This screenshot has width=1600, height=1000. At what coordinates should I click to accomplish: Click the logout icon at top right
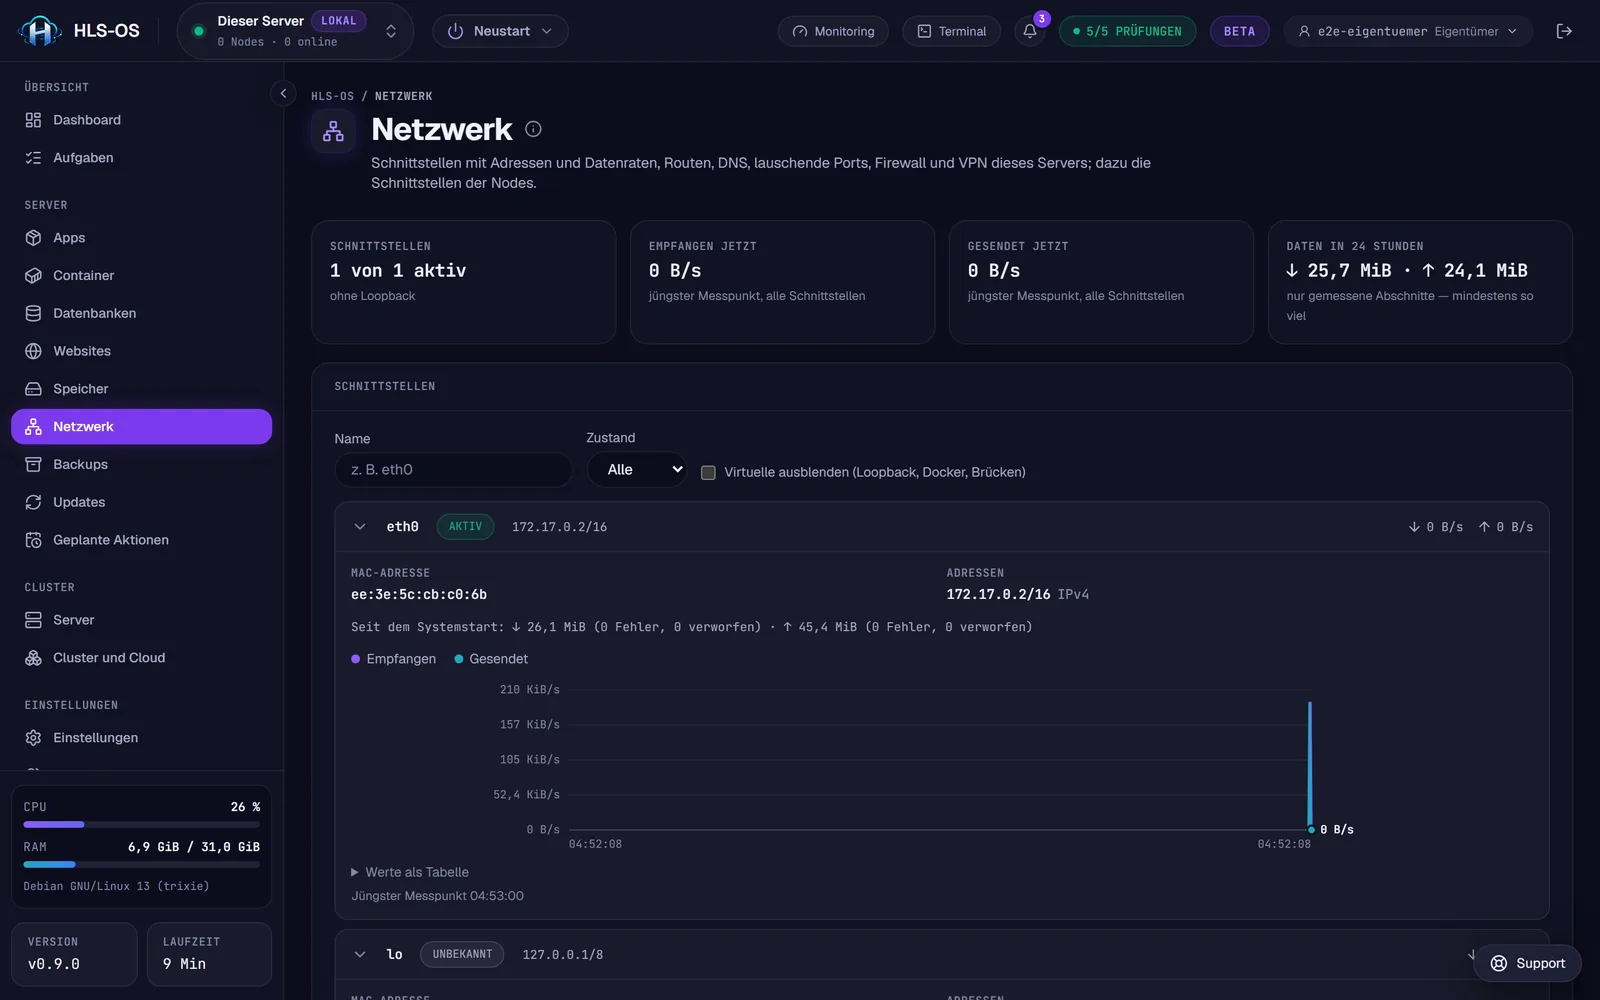[1564, 31]
